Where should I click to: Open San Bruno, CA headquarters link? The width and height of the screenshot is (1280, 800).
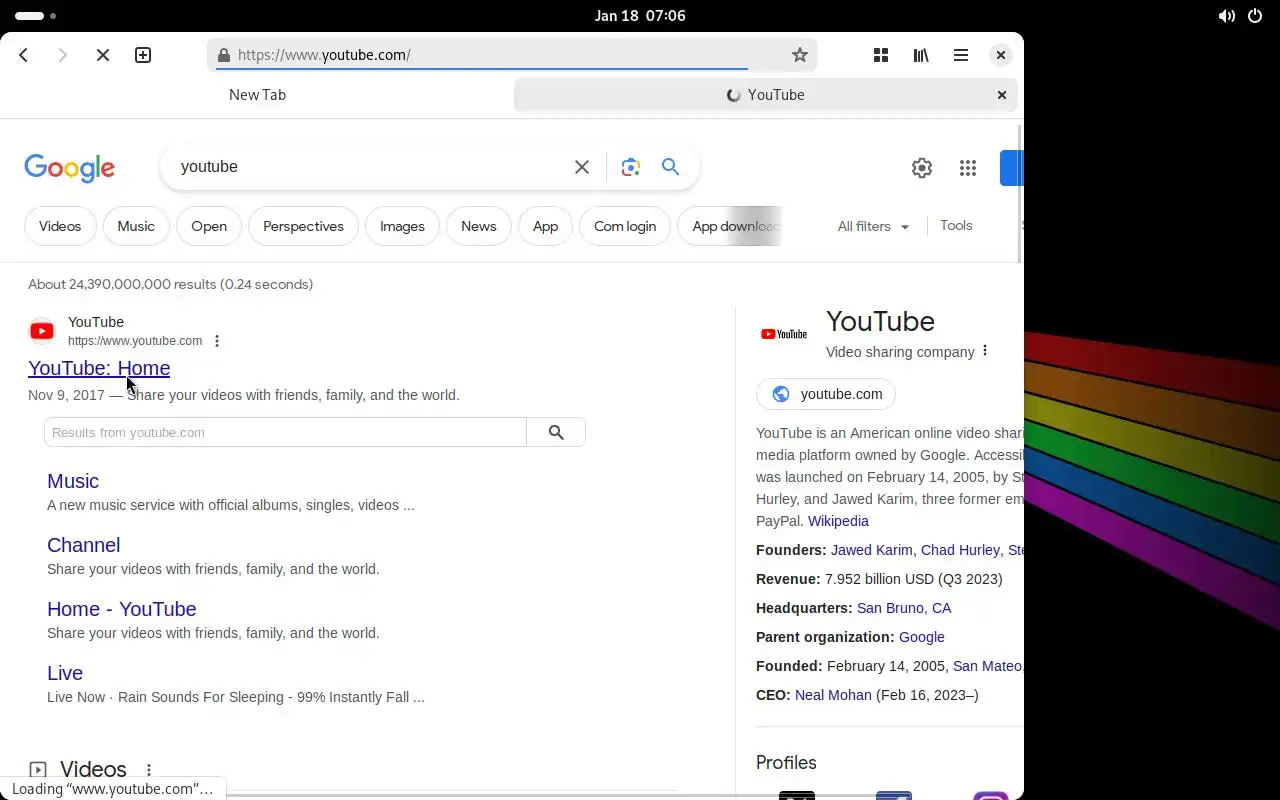point(904,608)
